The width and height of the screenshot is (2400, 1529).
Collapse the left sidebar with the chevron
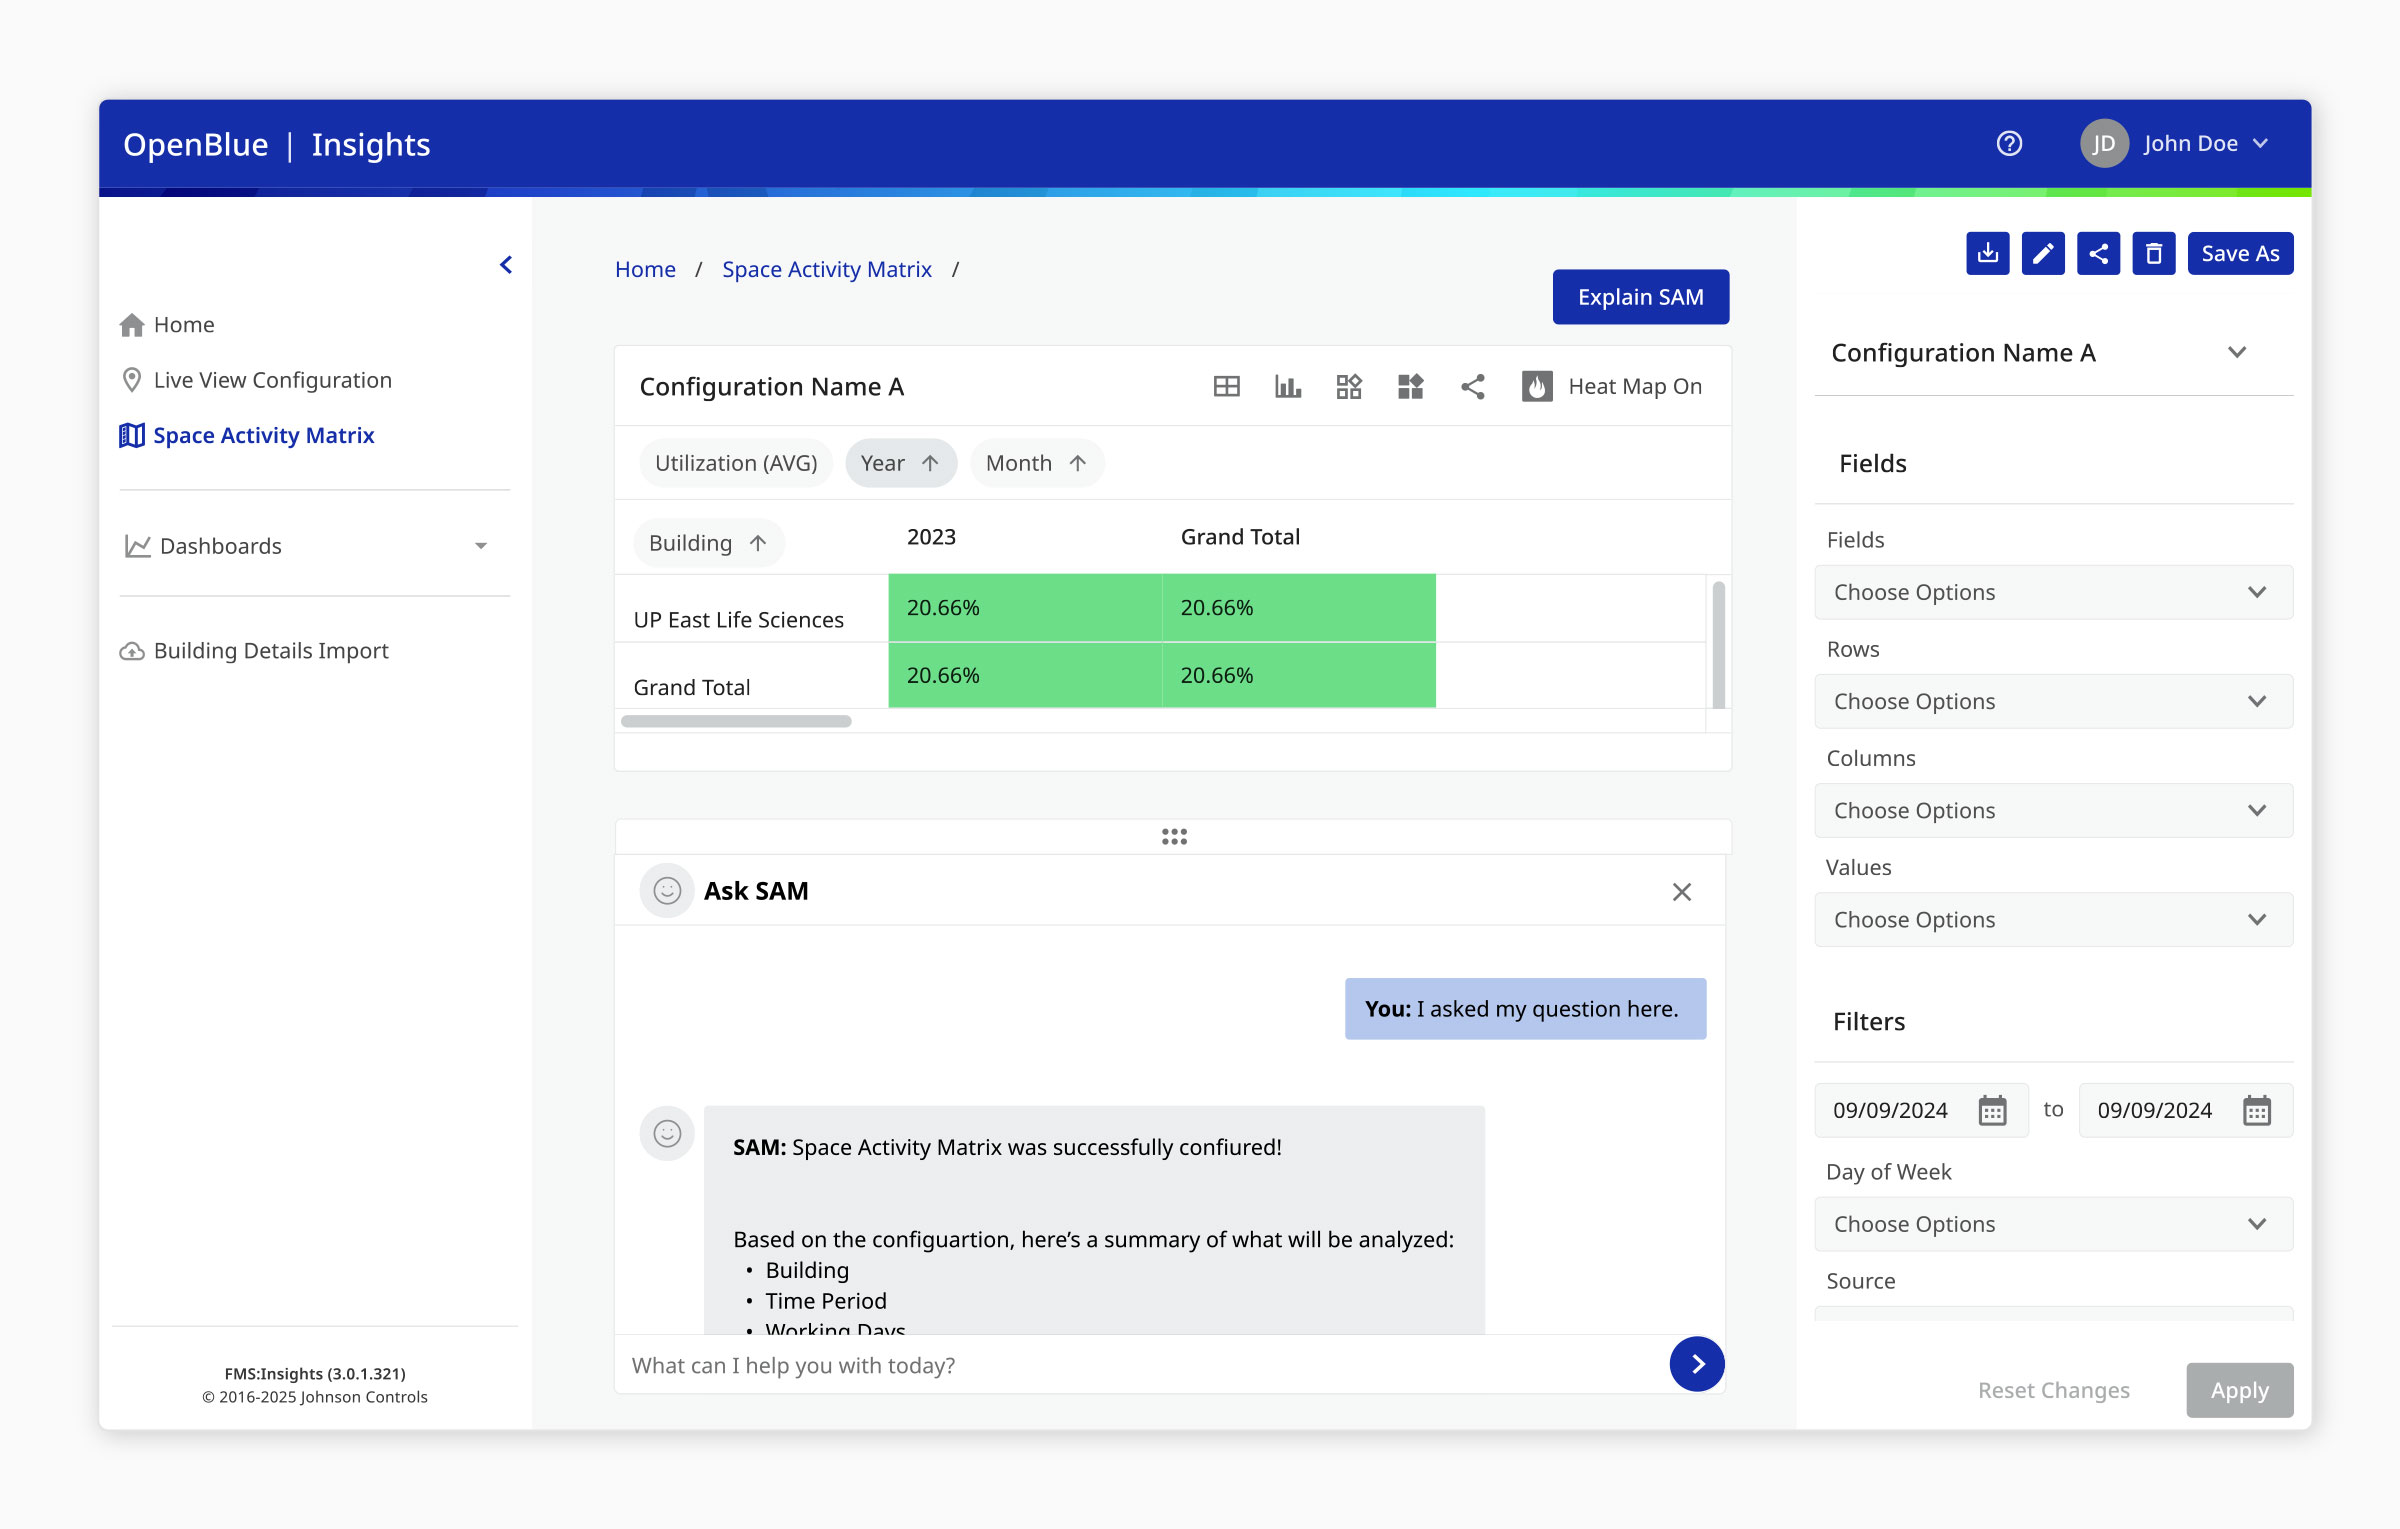pyautogui.click(x=506, y=265)
